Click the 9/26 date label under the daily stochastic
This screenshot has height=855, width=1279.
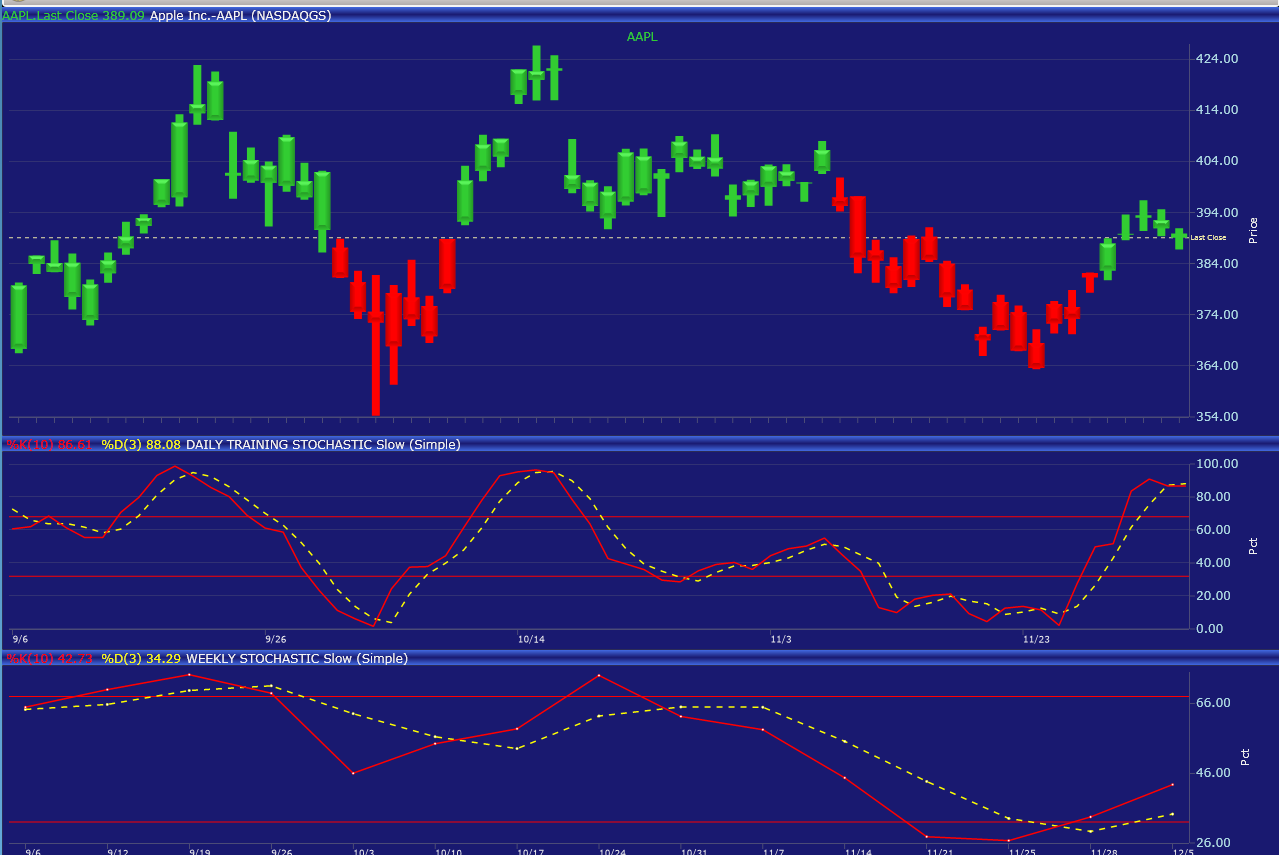(276, 638)
